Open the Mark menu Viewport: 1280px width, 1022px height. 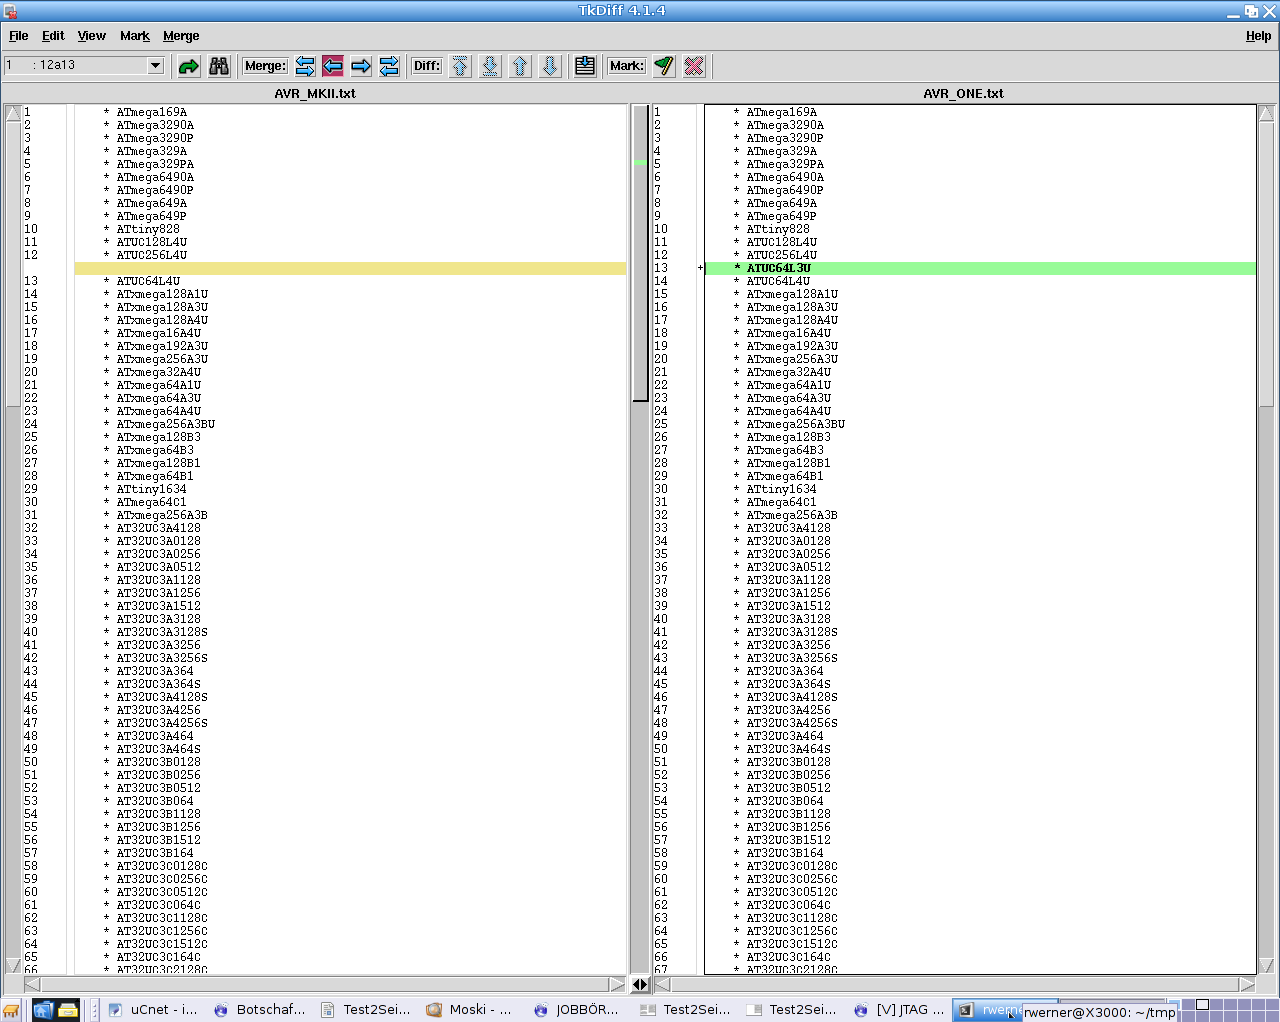(134, 36)
